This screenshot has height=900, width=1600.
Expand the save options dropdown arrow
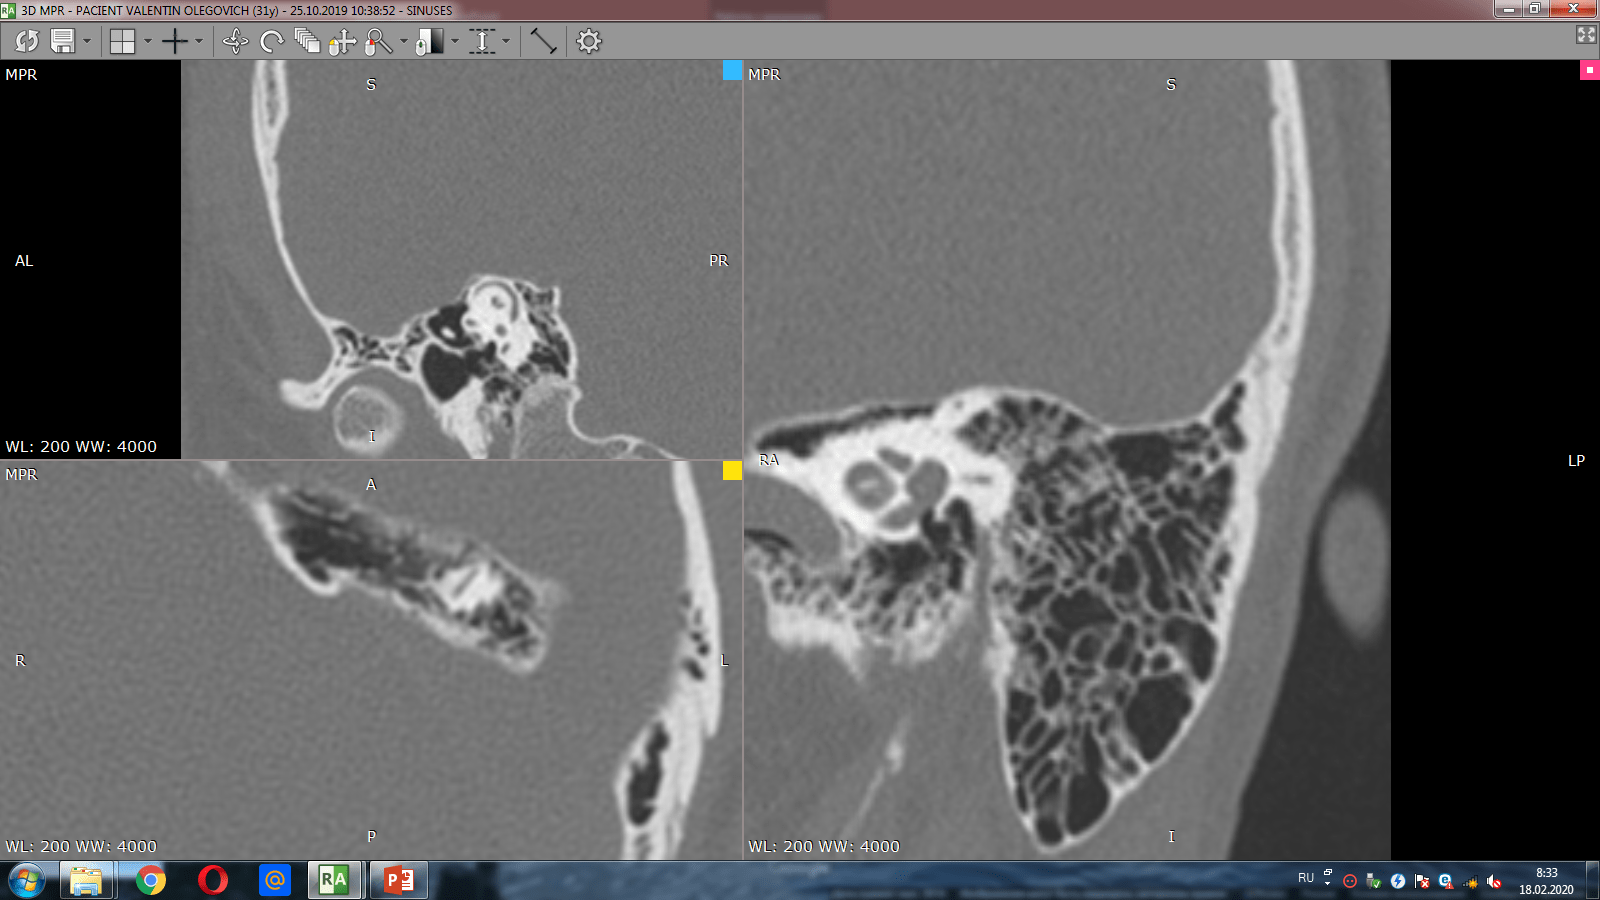click(x=87, y=41)
